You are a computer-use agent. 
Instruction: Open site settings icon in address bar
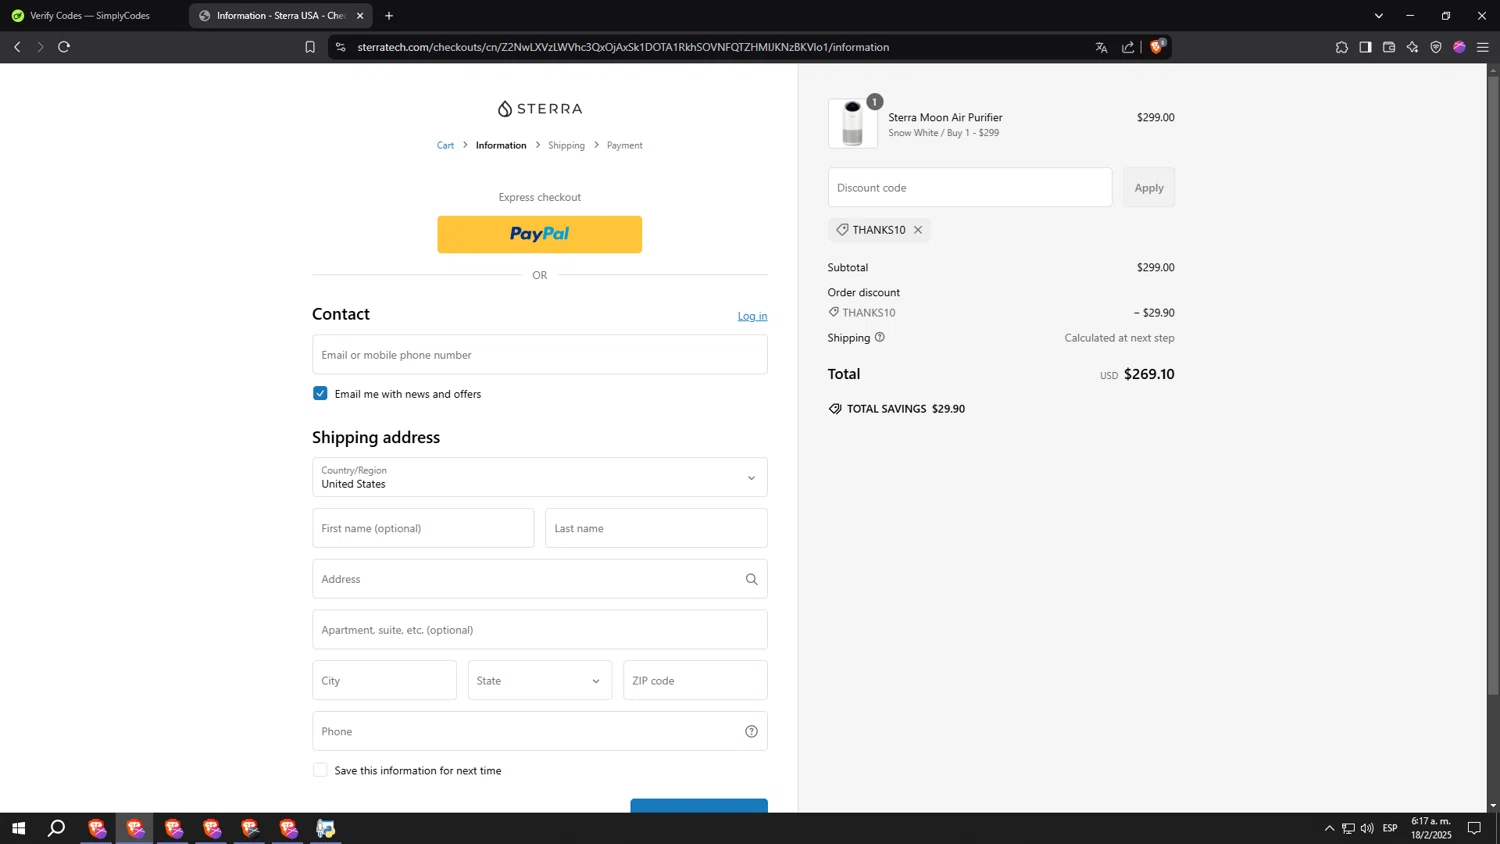341,47
